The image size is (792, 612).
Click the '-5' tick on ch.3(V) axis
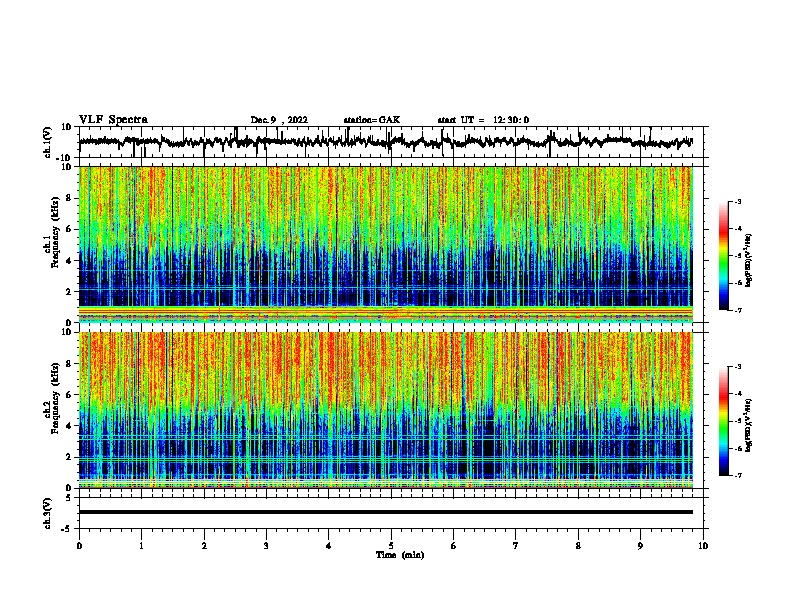(68, 529)
